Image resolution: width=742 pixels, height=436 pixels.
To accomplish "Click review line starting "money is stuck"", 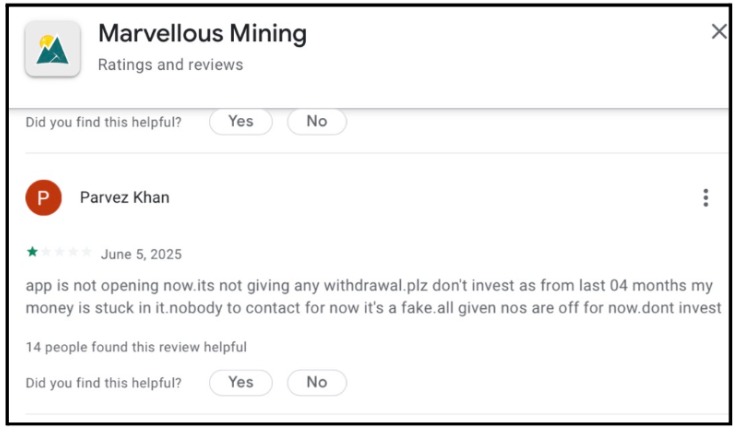I will (373, 307).
